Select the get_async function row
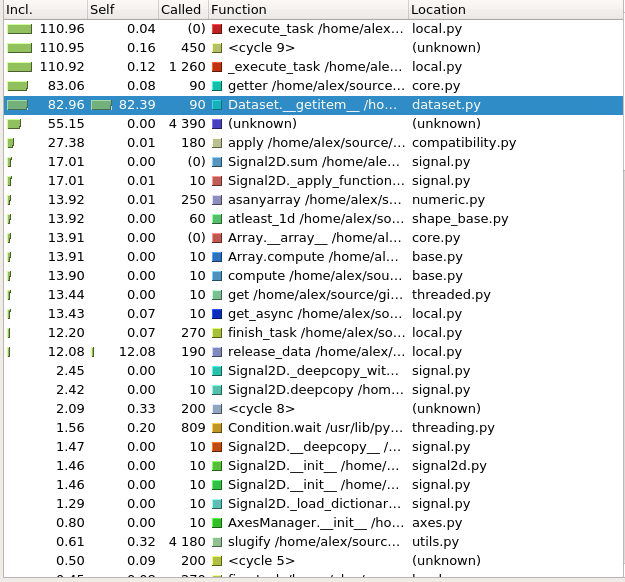The image size is (625, 582). pyautogui.click(x=313, y=314)
